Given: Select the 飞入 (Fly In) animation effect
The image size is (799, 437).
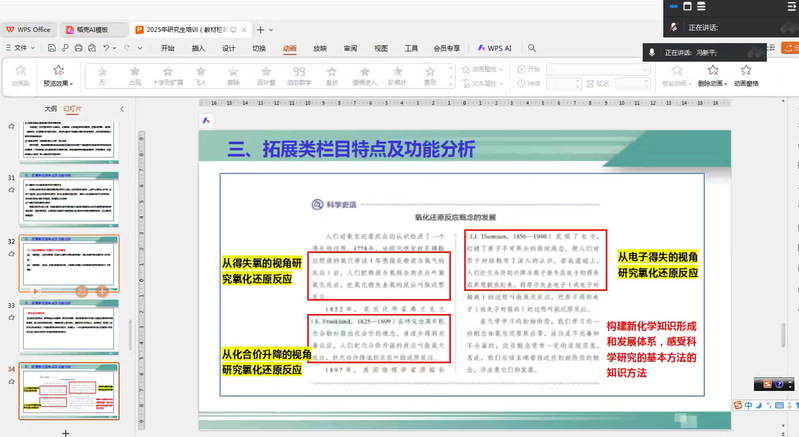Looking at the screenshot, I should tap(200, 76).
